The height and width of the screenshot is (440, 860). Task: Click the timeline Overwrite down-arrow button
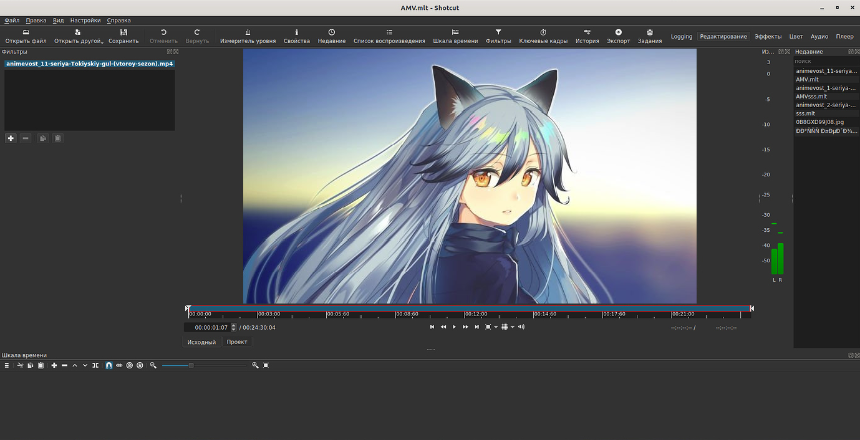85,365
